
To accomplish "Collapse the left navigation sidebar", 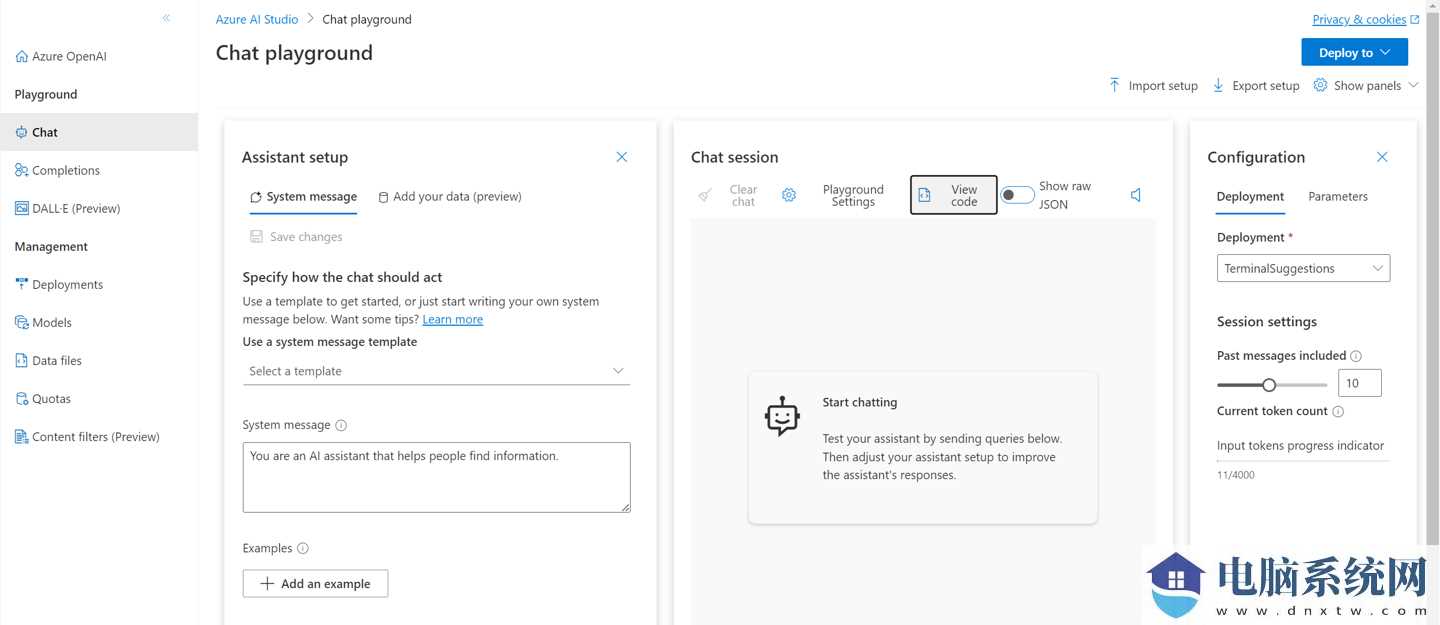I will pyautogui.click(x=166, y=18).
